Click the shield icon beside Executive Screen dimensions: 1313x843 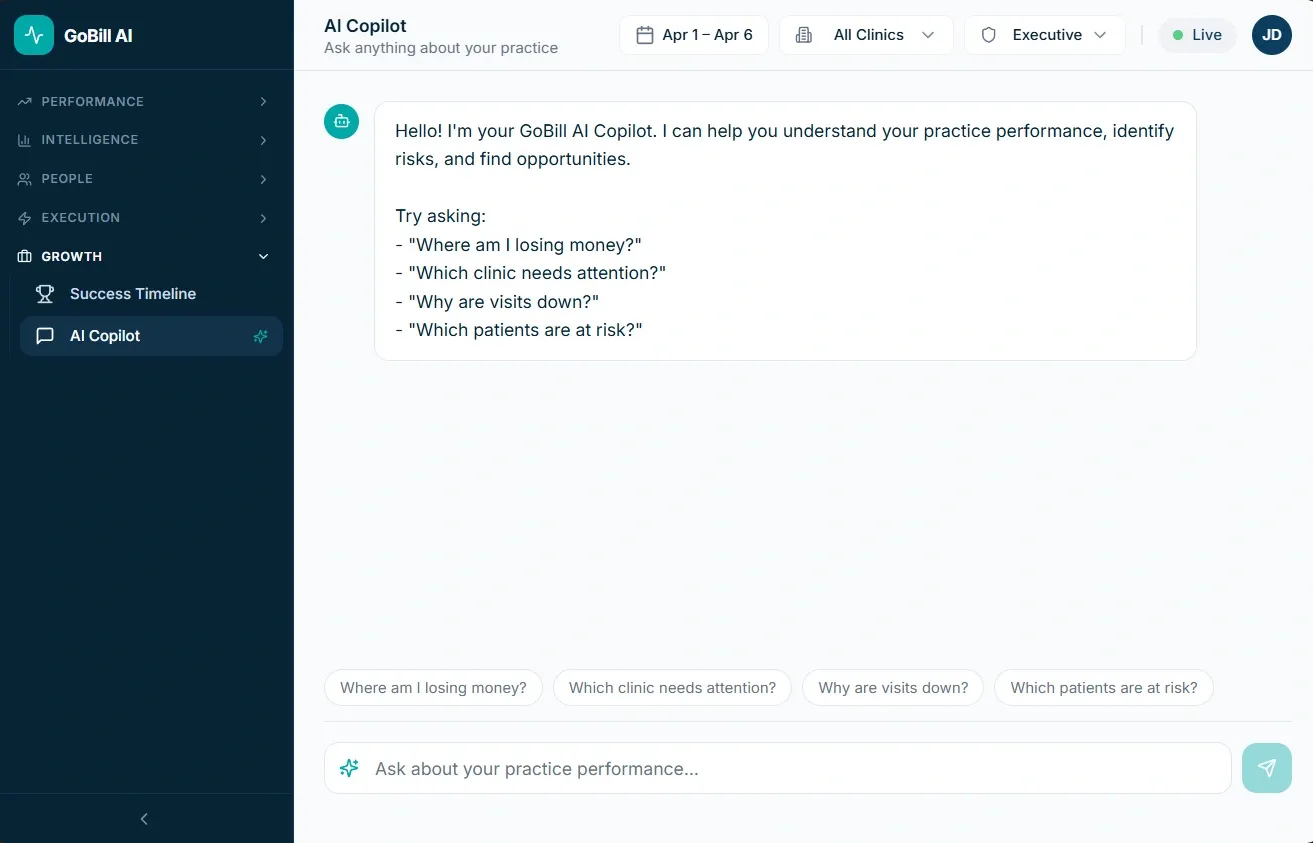point(989,35)
